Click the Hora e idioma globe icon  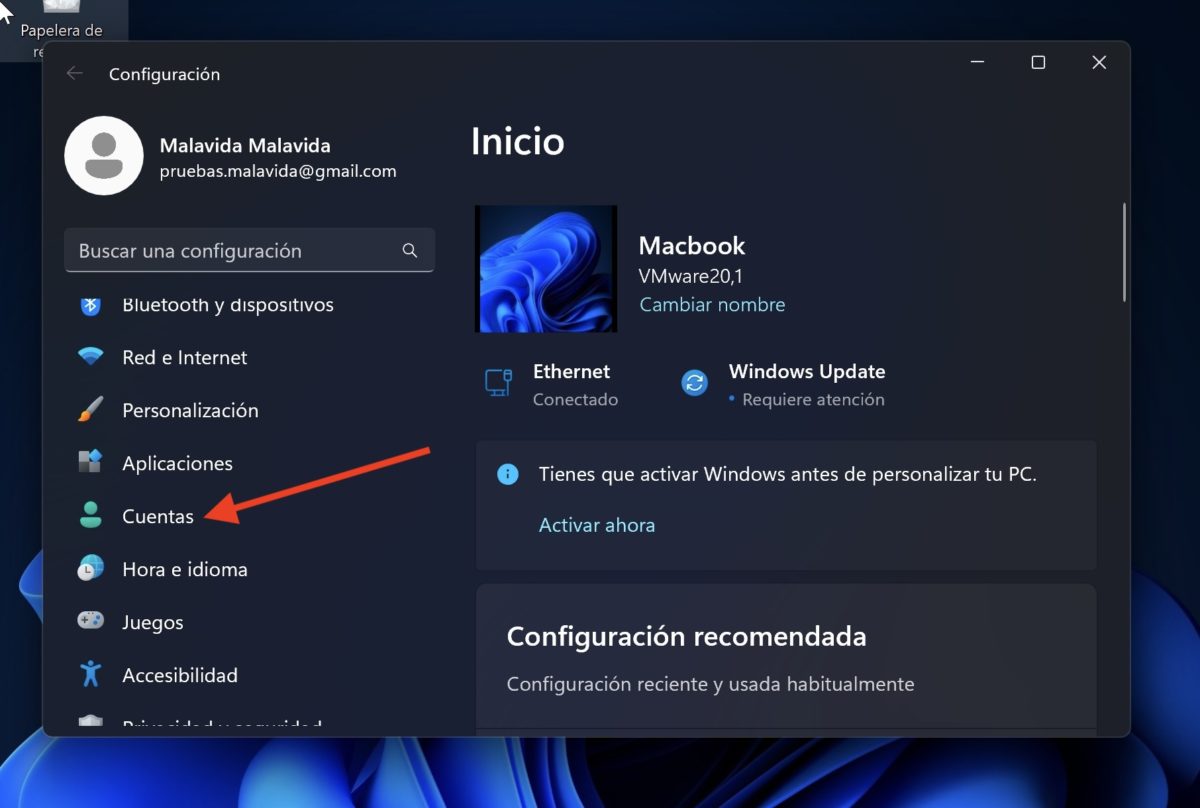pos(91,569)
